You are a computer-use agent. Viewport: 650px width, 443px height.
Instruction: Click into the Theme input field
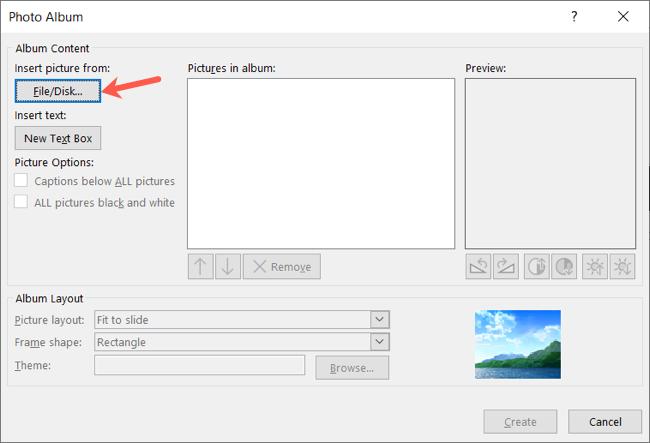point(199,365)
